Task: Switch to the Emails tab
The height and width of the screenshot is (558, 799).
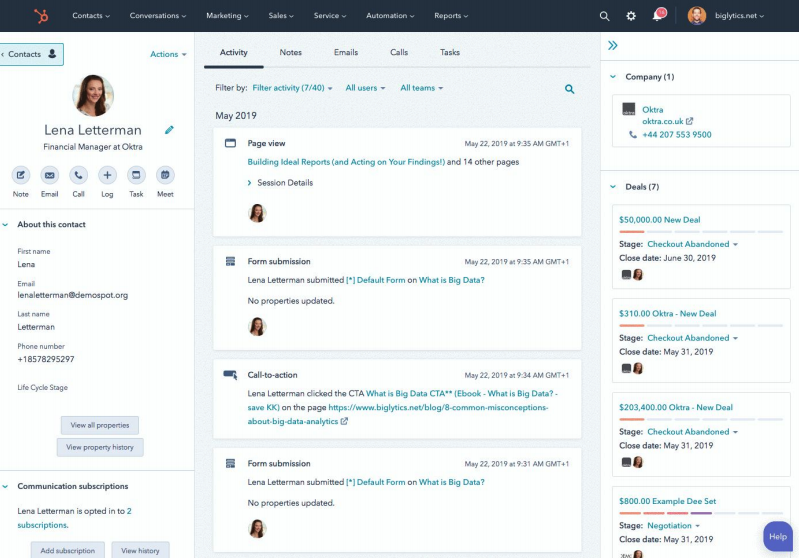Action: tap(346, 52)
